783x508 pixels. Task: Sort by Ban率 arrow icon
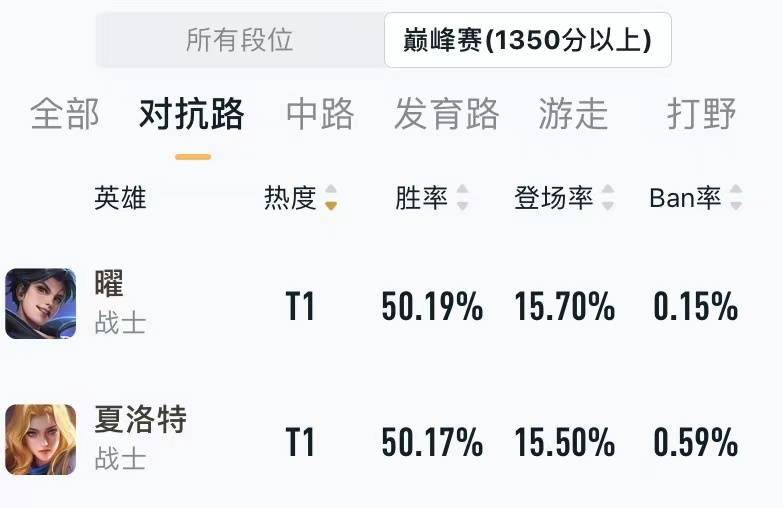coord(736,197)
